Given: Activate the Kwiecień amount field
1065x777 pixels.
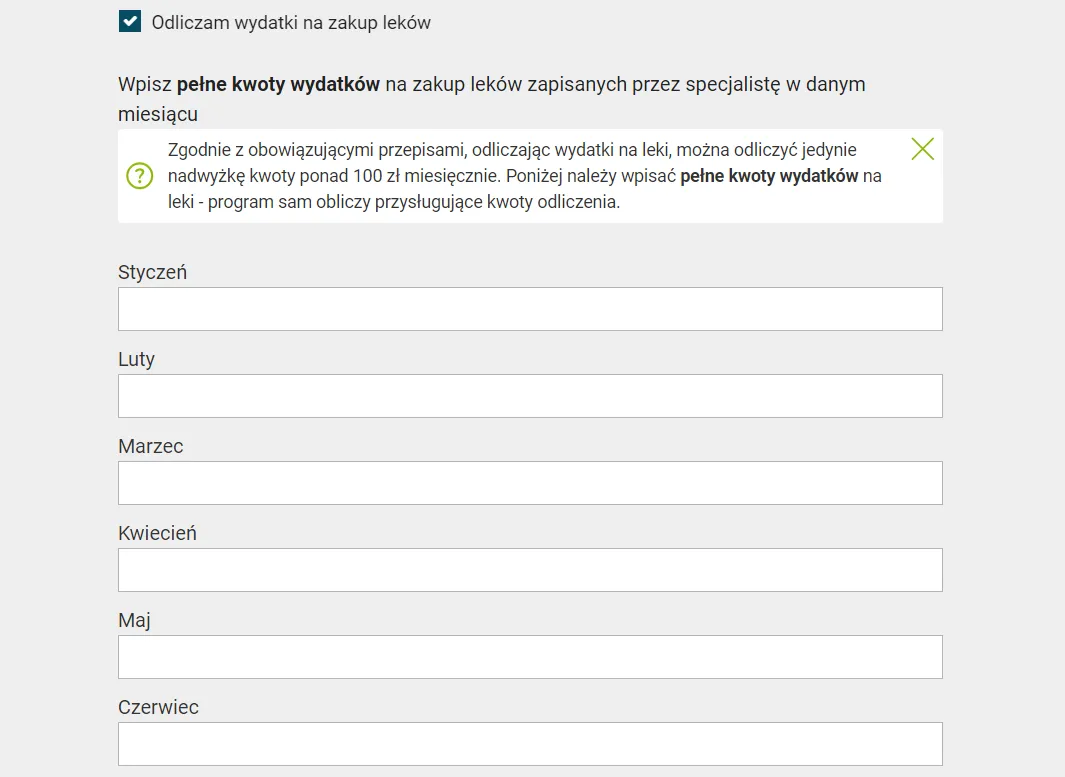Looking at the screenshot, I should (530, 570).
